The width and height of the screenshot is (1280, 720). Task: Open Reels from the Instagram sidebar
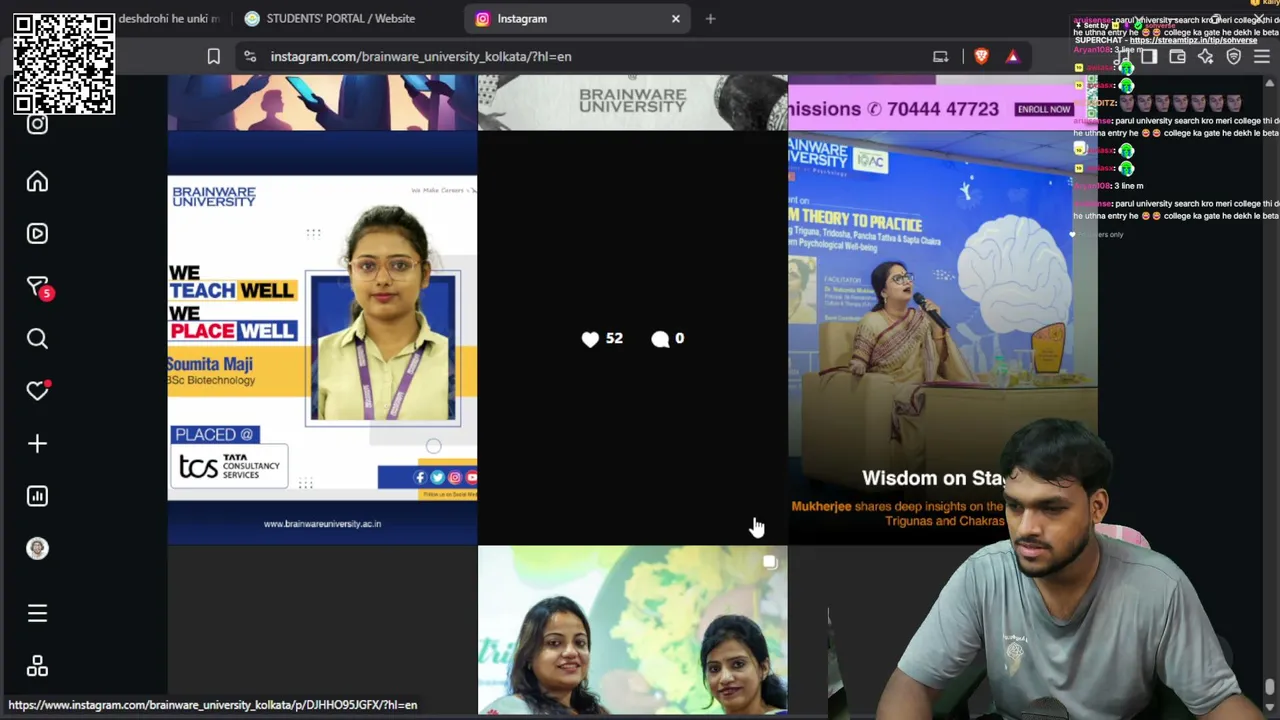click(37, 233)
